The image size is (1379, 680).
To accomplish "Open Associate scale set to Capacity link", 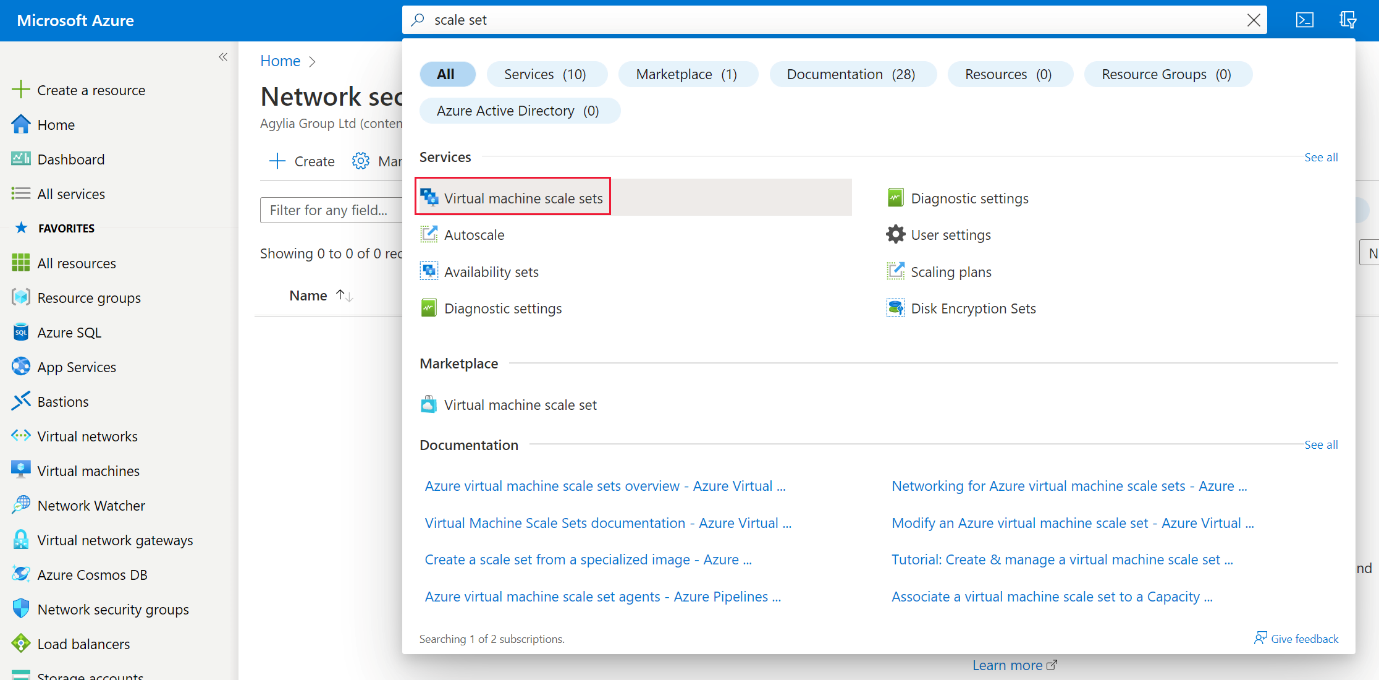I will (x=1052, y=597).
